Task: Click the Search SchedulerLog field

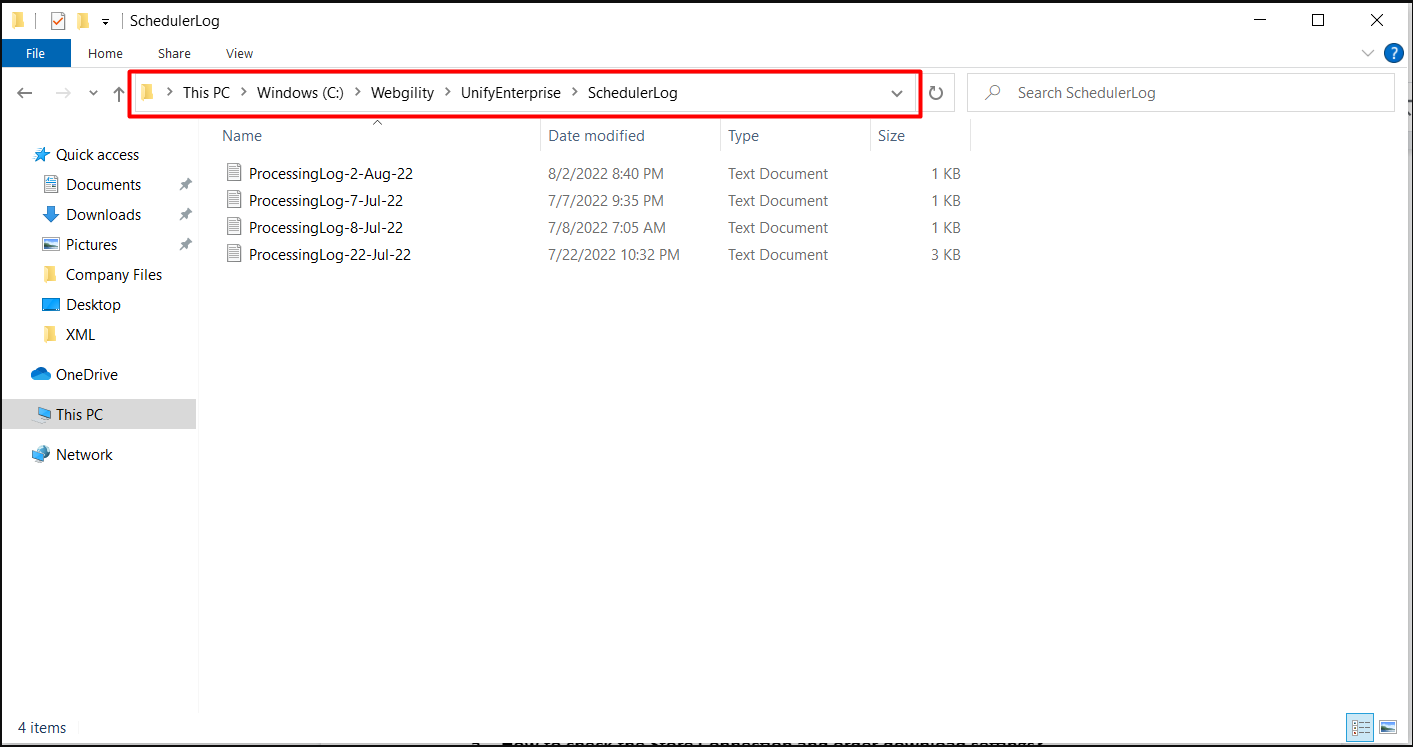Action: pyautogui.click(x=1190, y=93)
